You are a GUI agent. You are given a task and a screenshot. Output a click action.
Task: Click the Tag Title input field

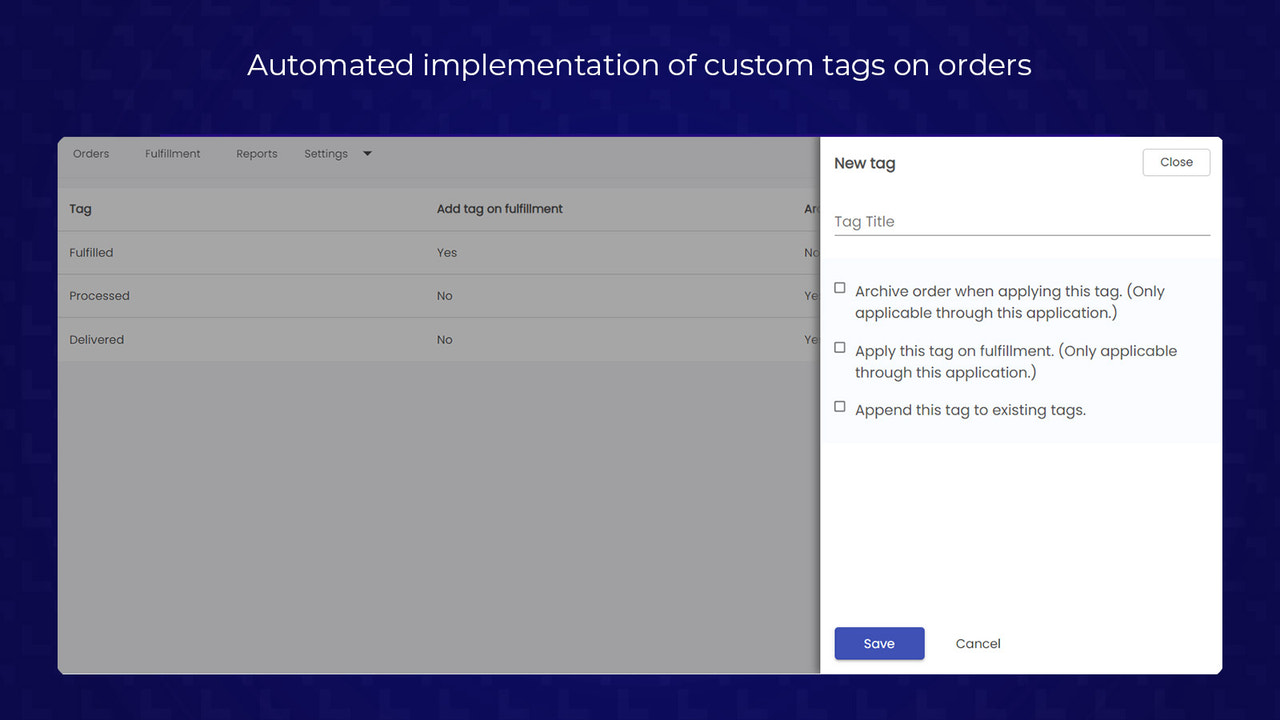(x=1021, y=221)
